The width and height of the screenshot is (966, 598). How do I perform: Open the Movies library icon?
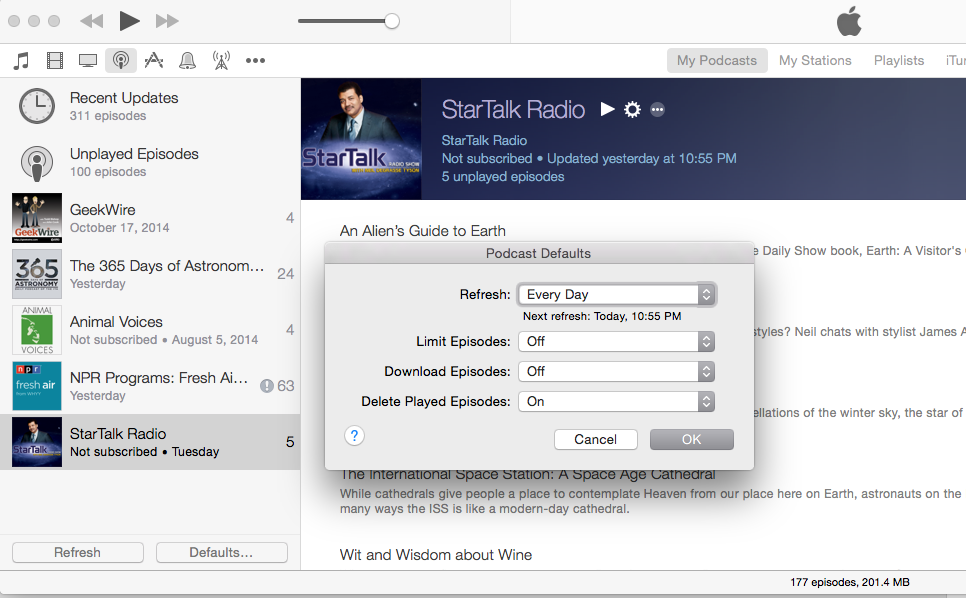pyautogui.click(x=55, y=60)
